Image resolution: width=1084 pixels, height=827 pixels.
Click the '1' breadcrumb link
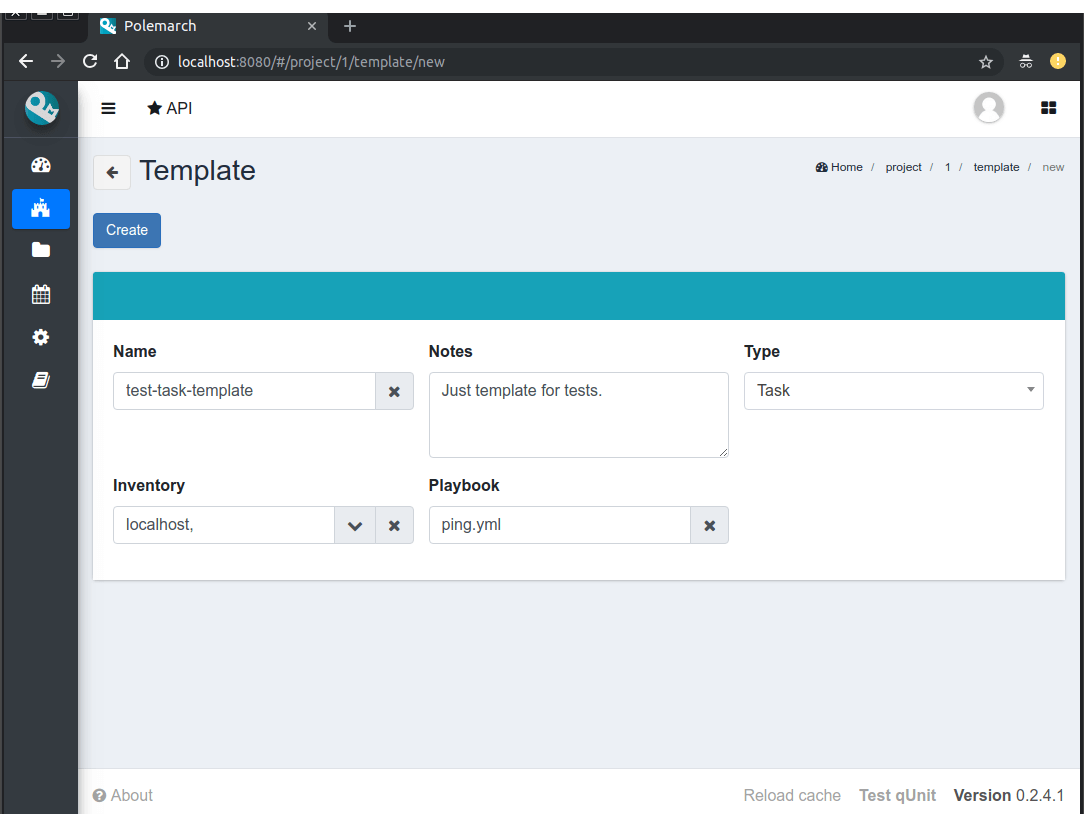[x=947, y=167]
